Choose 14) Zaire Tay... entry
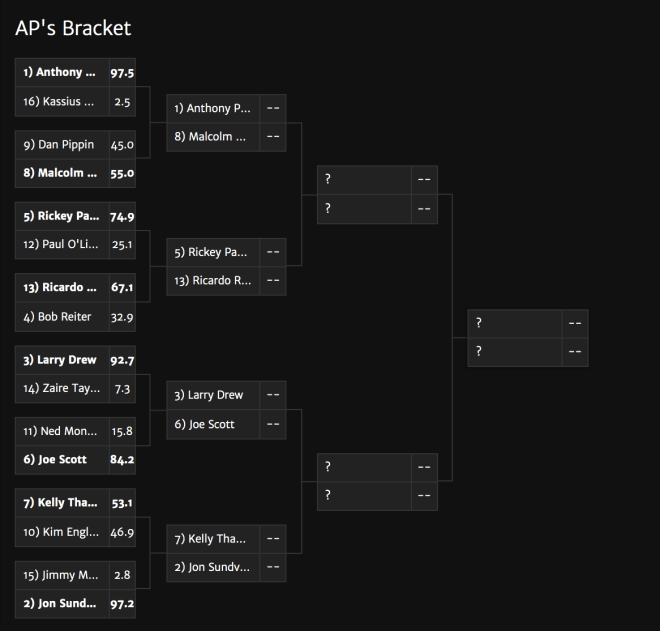 (75, 389)
